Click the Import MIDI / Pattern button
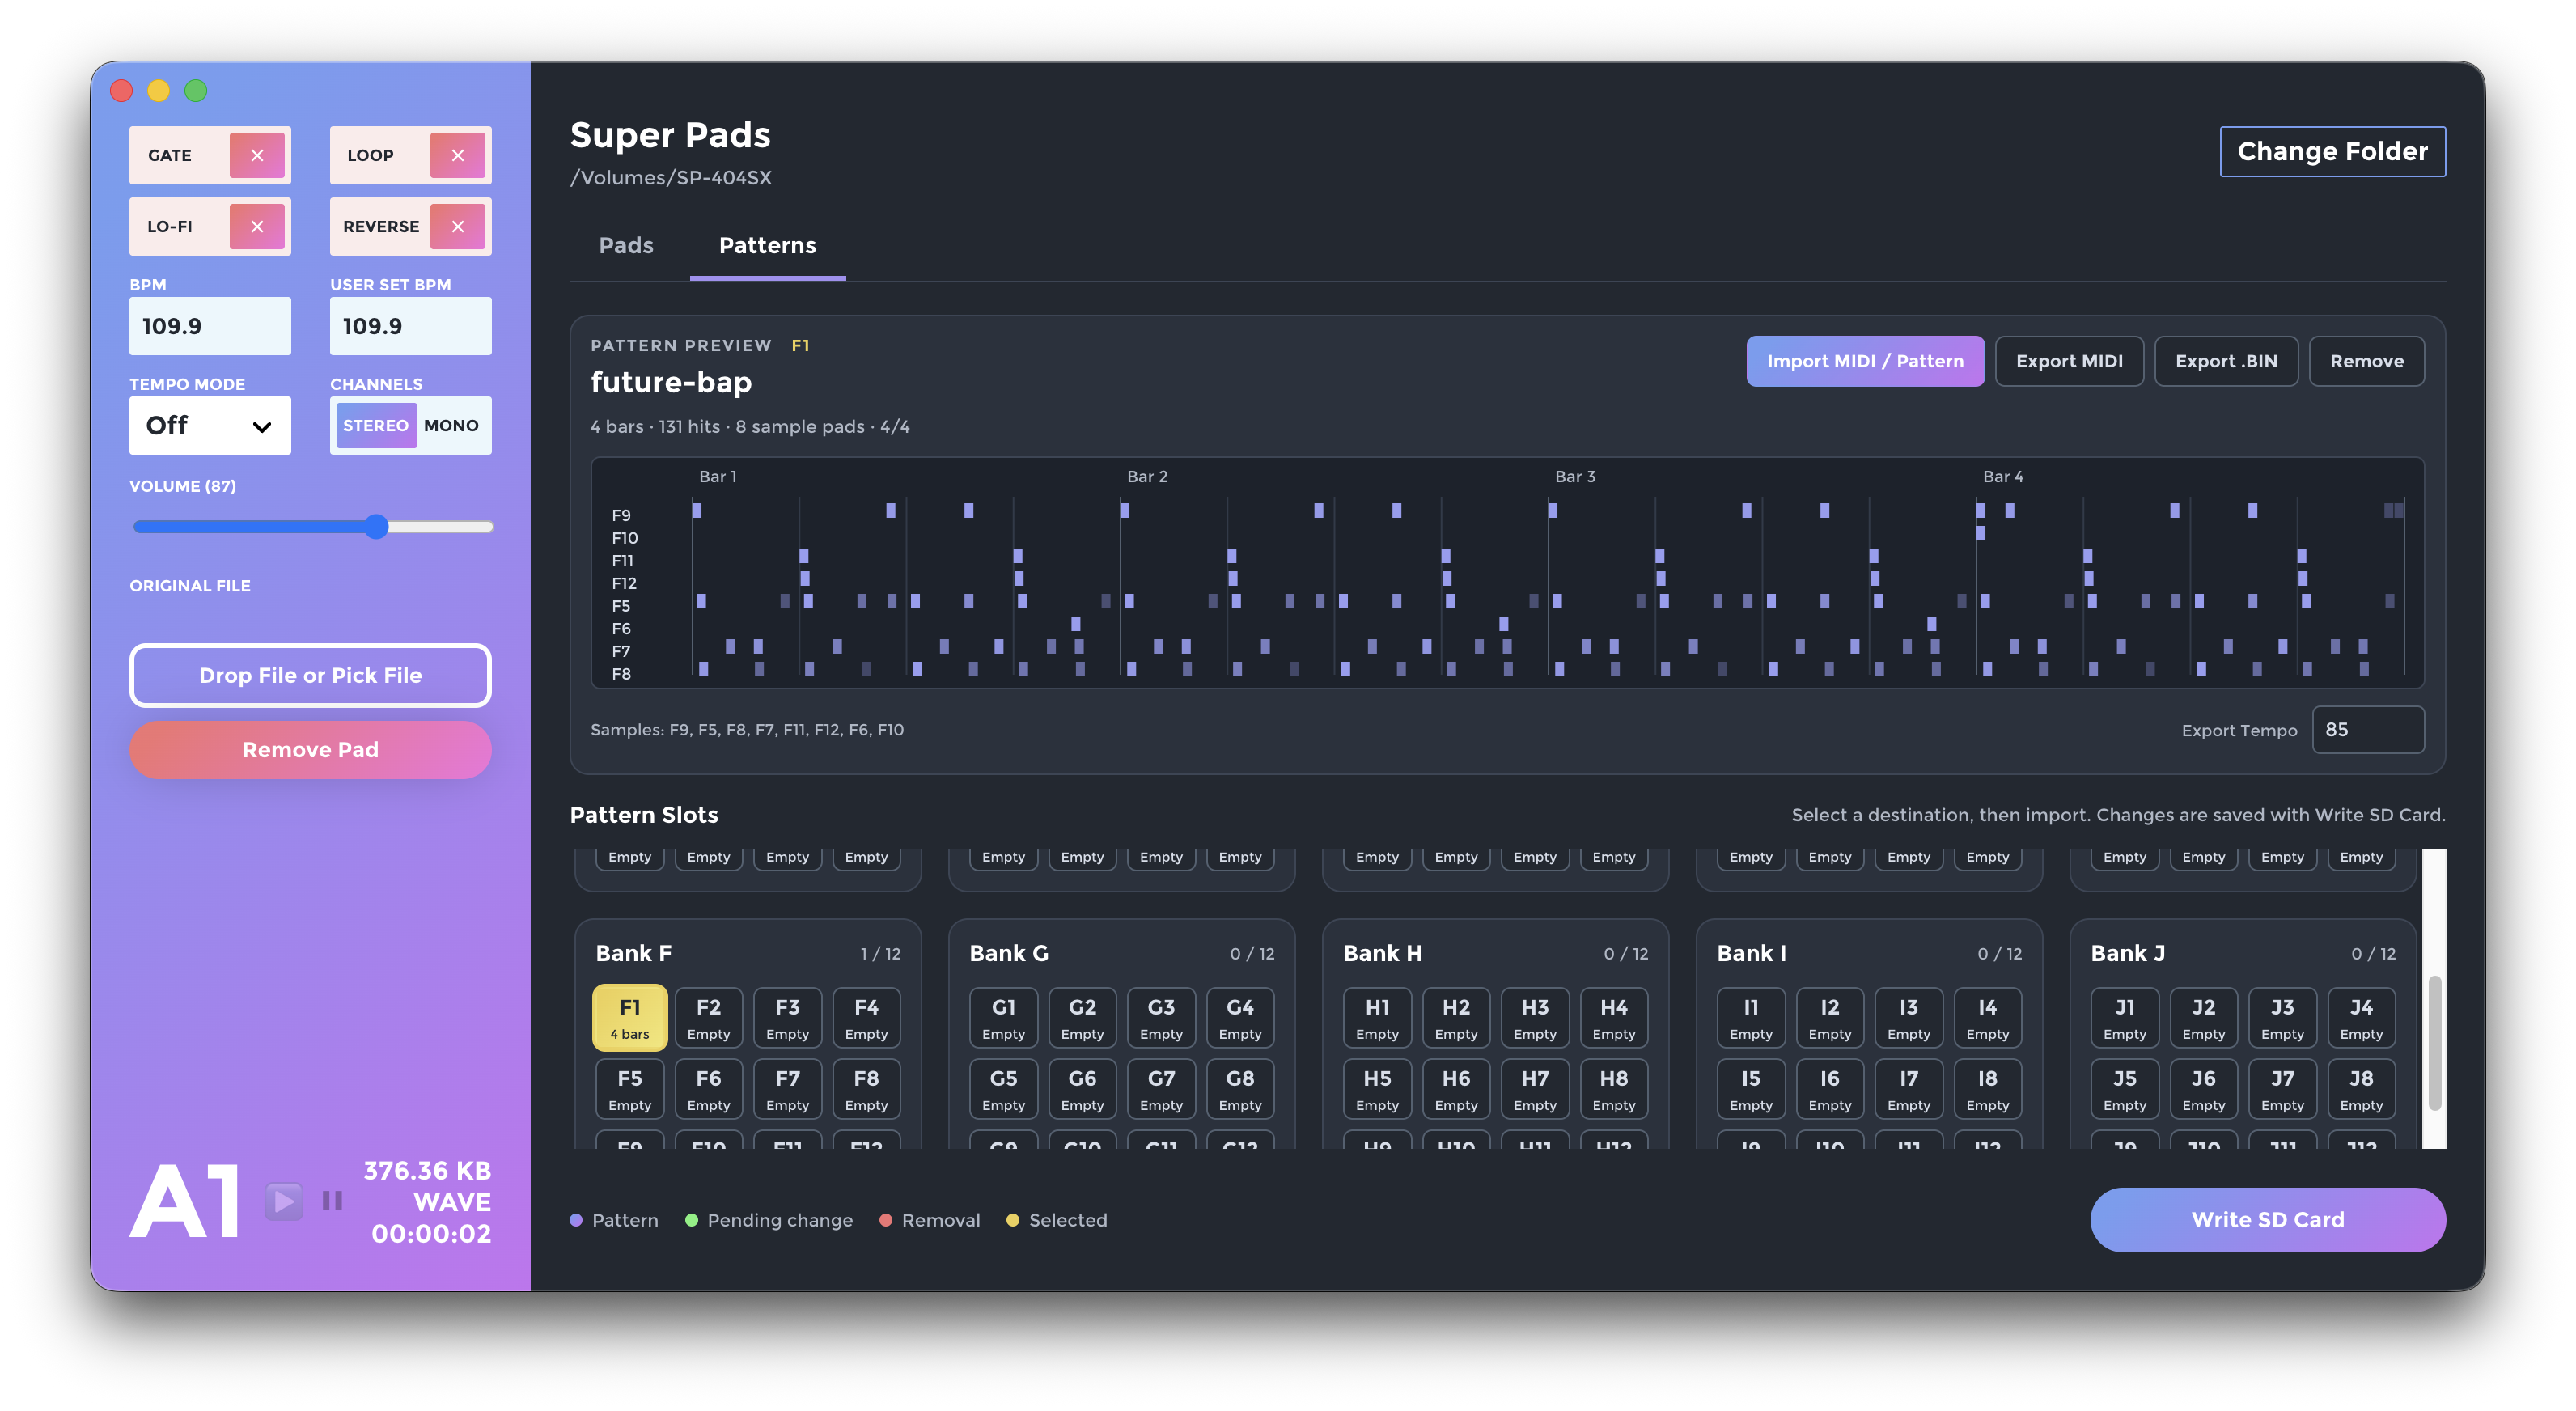The image size is (2576, 1411). (1864, 361)
